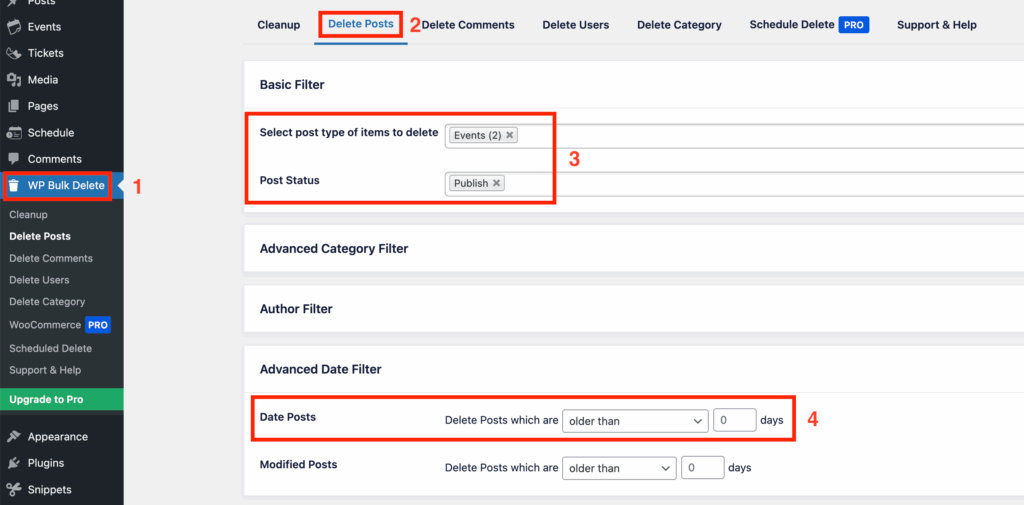Viewport: 1024px width, 505px height.
Task: Click Delete Category in sidebar submenu
Action: click(47, 302)
